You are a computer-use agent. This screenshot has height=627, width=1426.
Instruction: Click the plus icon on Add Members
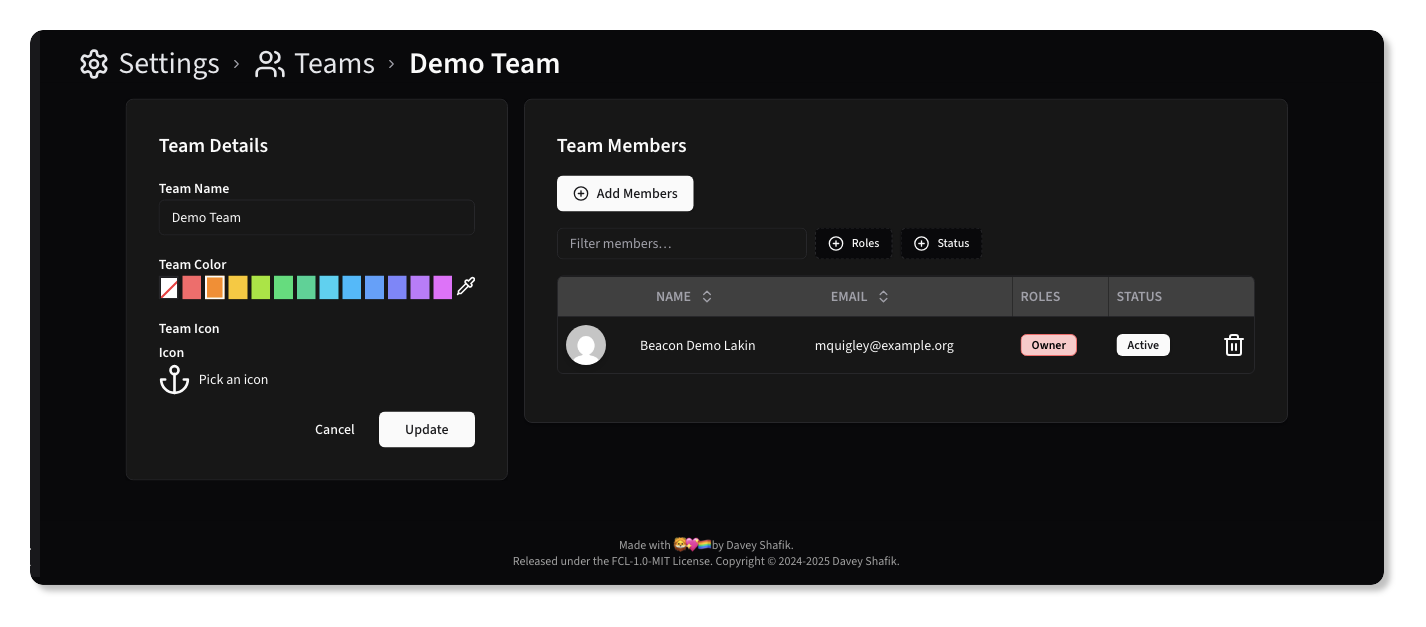click(x=580, y=193)
